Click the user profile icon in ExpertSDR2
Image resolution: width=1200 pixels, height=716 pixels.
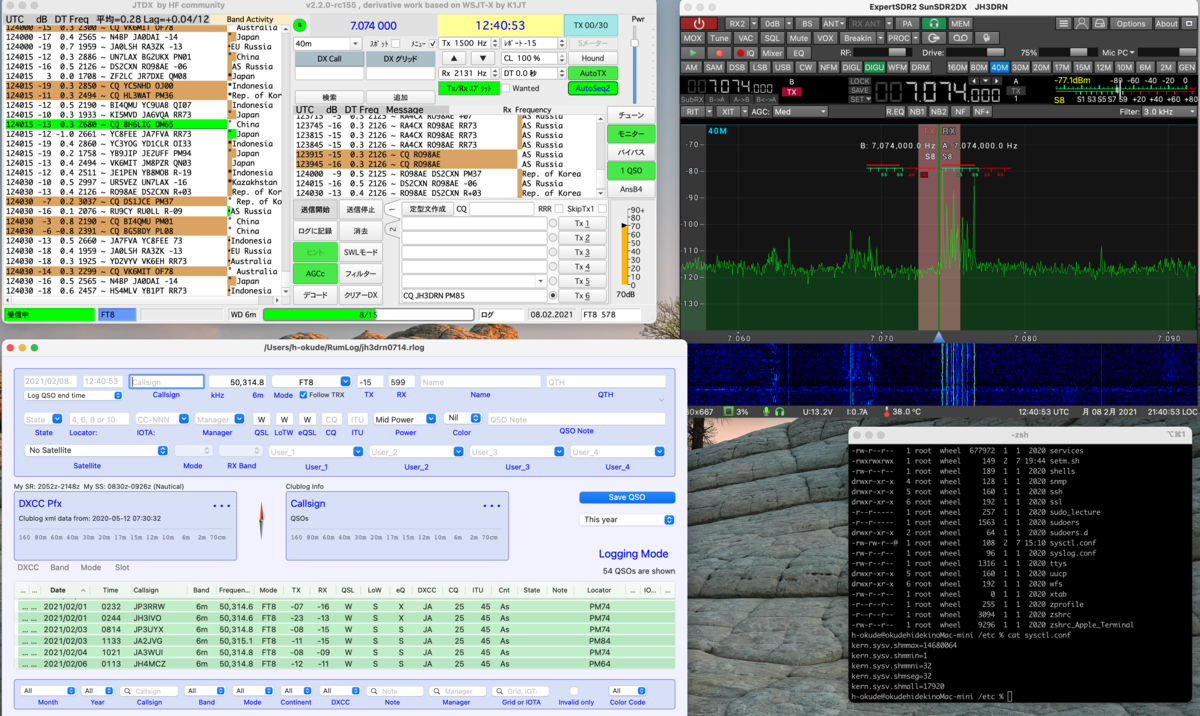[1082, 23]
